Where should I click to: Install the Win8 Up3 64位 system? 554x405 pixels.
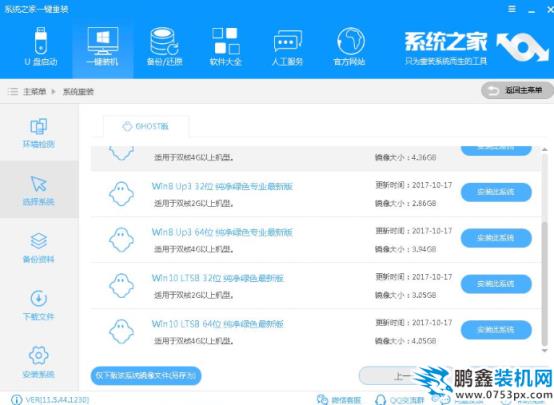coord(496,238)
